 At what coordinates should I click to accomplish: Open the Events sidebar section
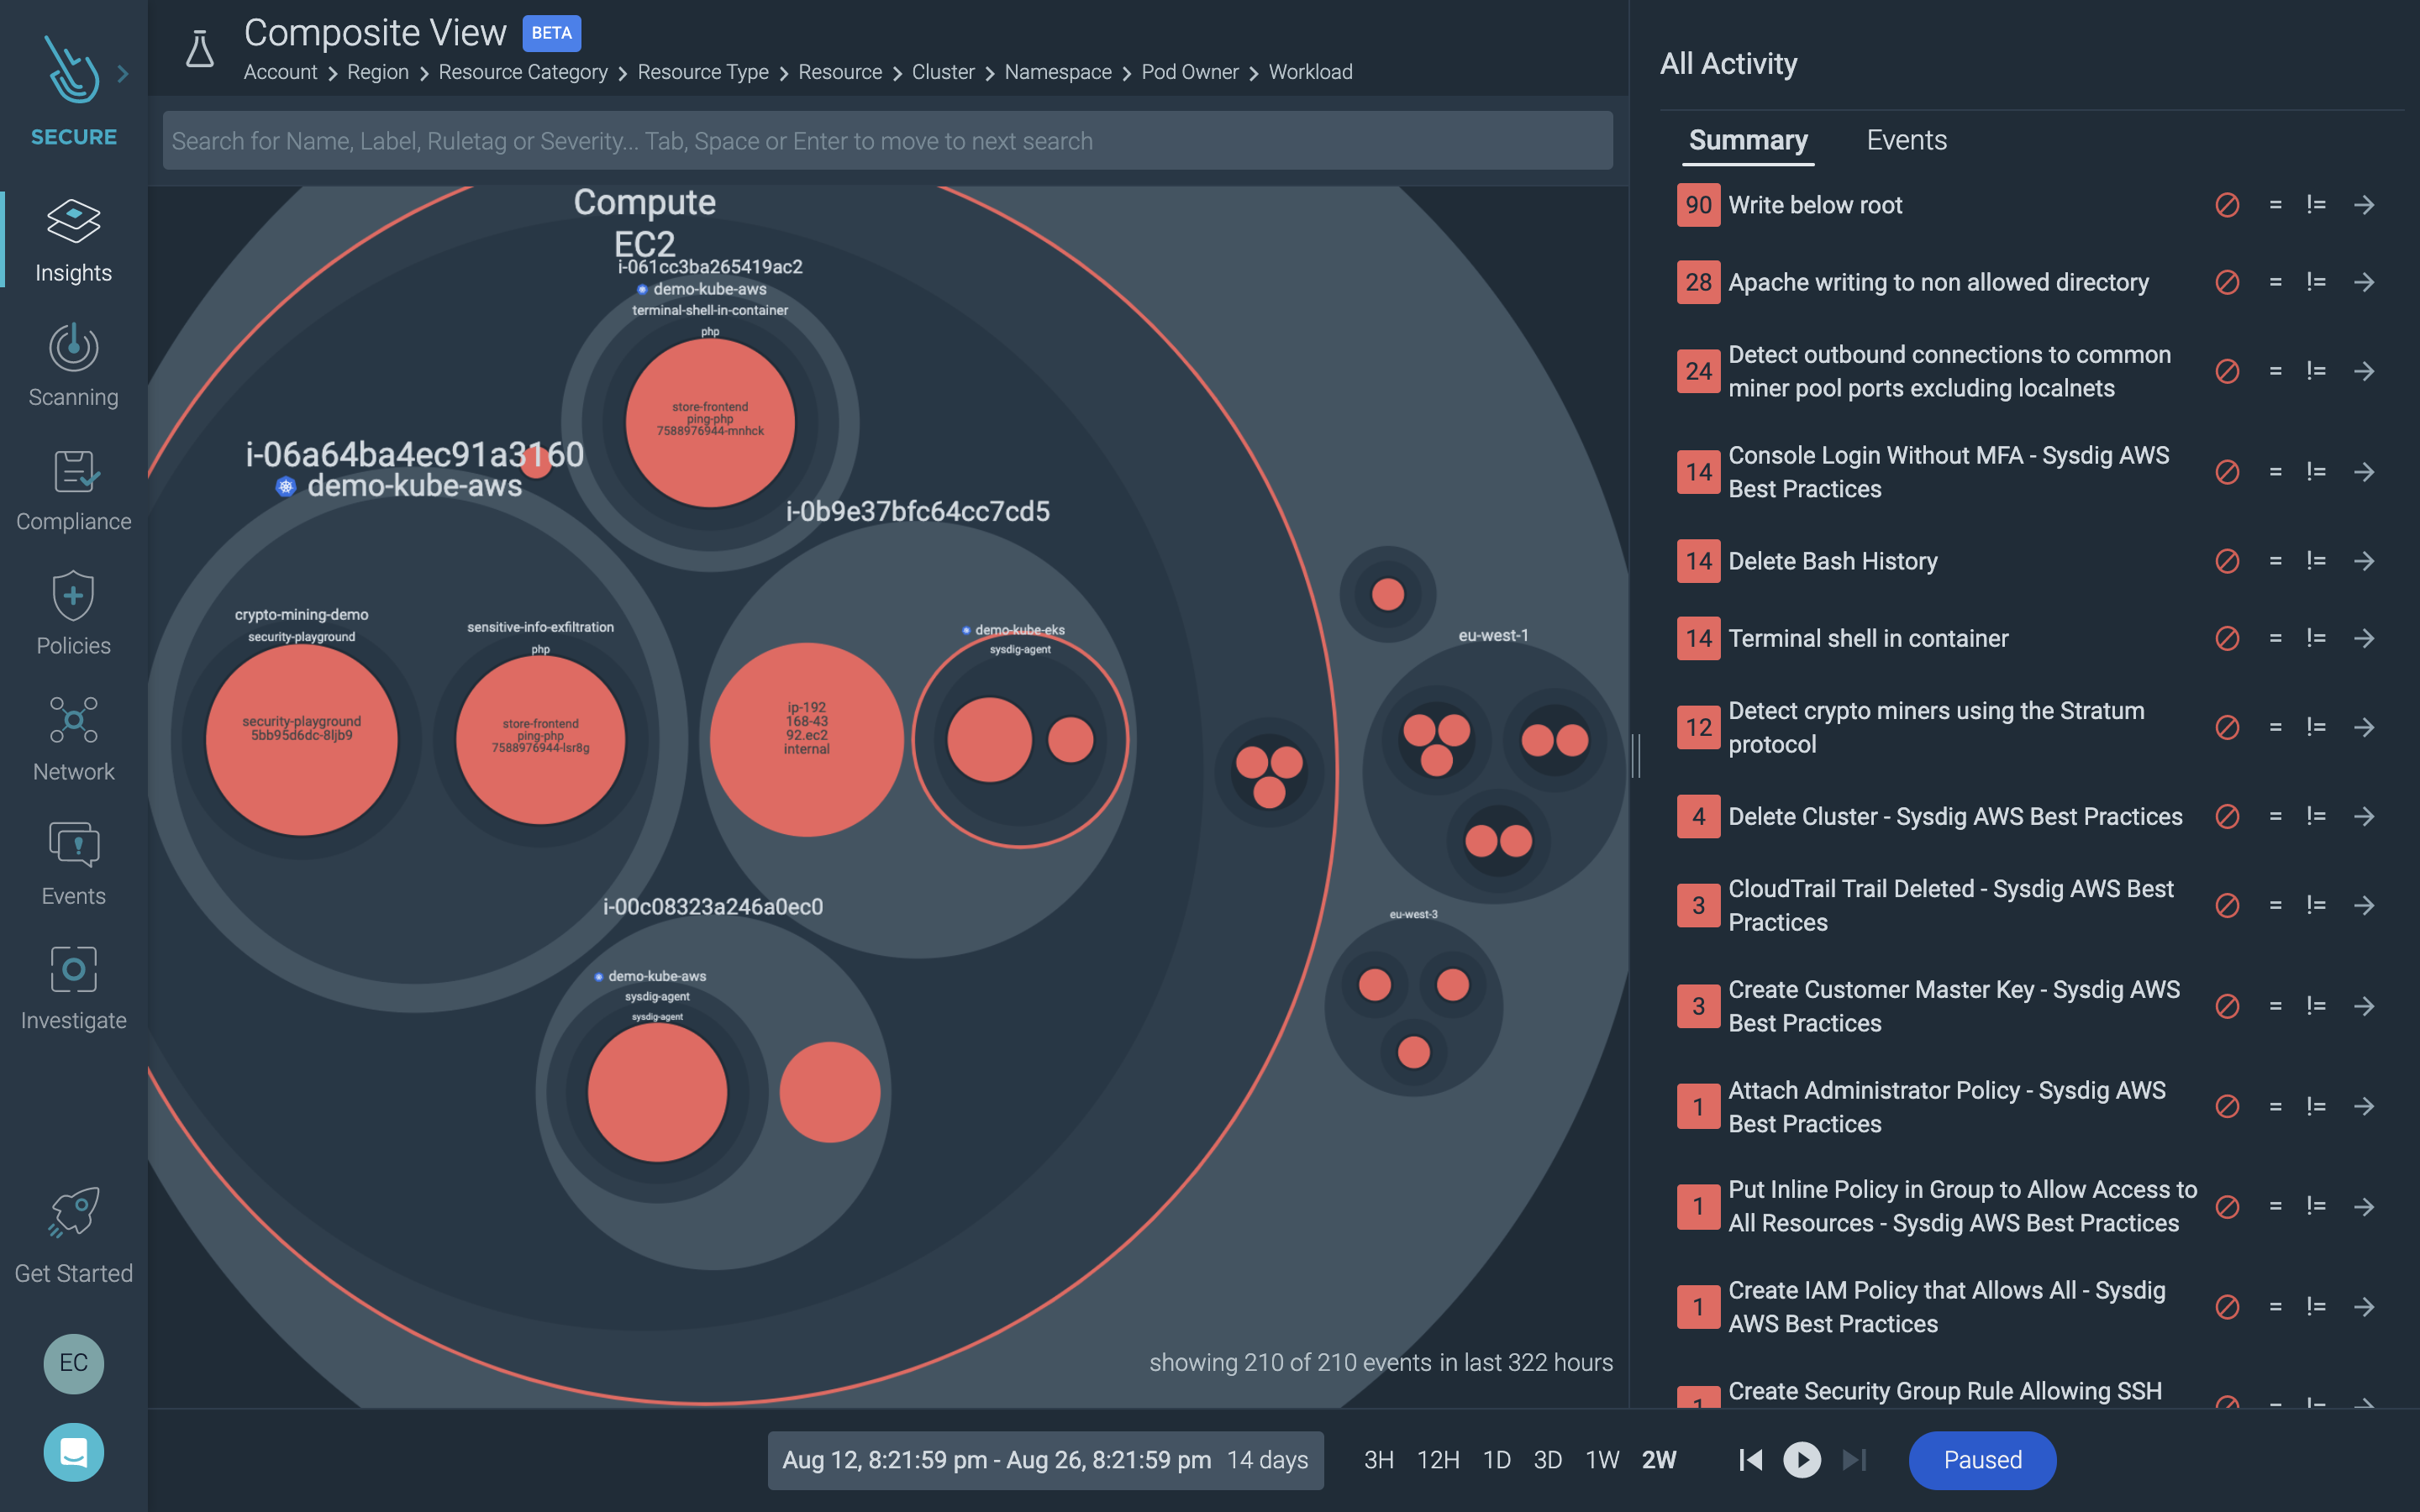click(x=74, y=864)
